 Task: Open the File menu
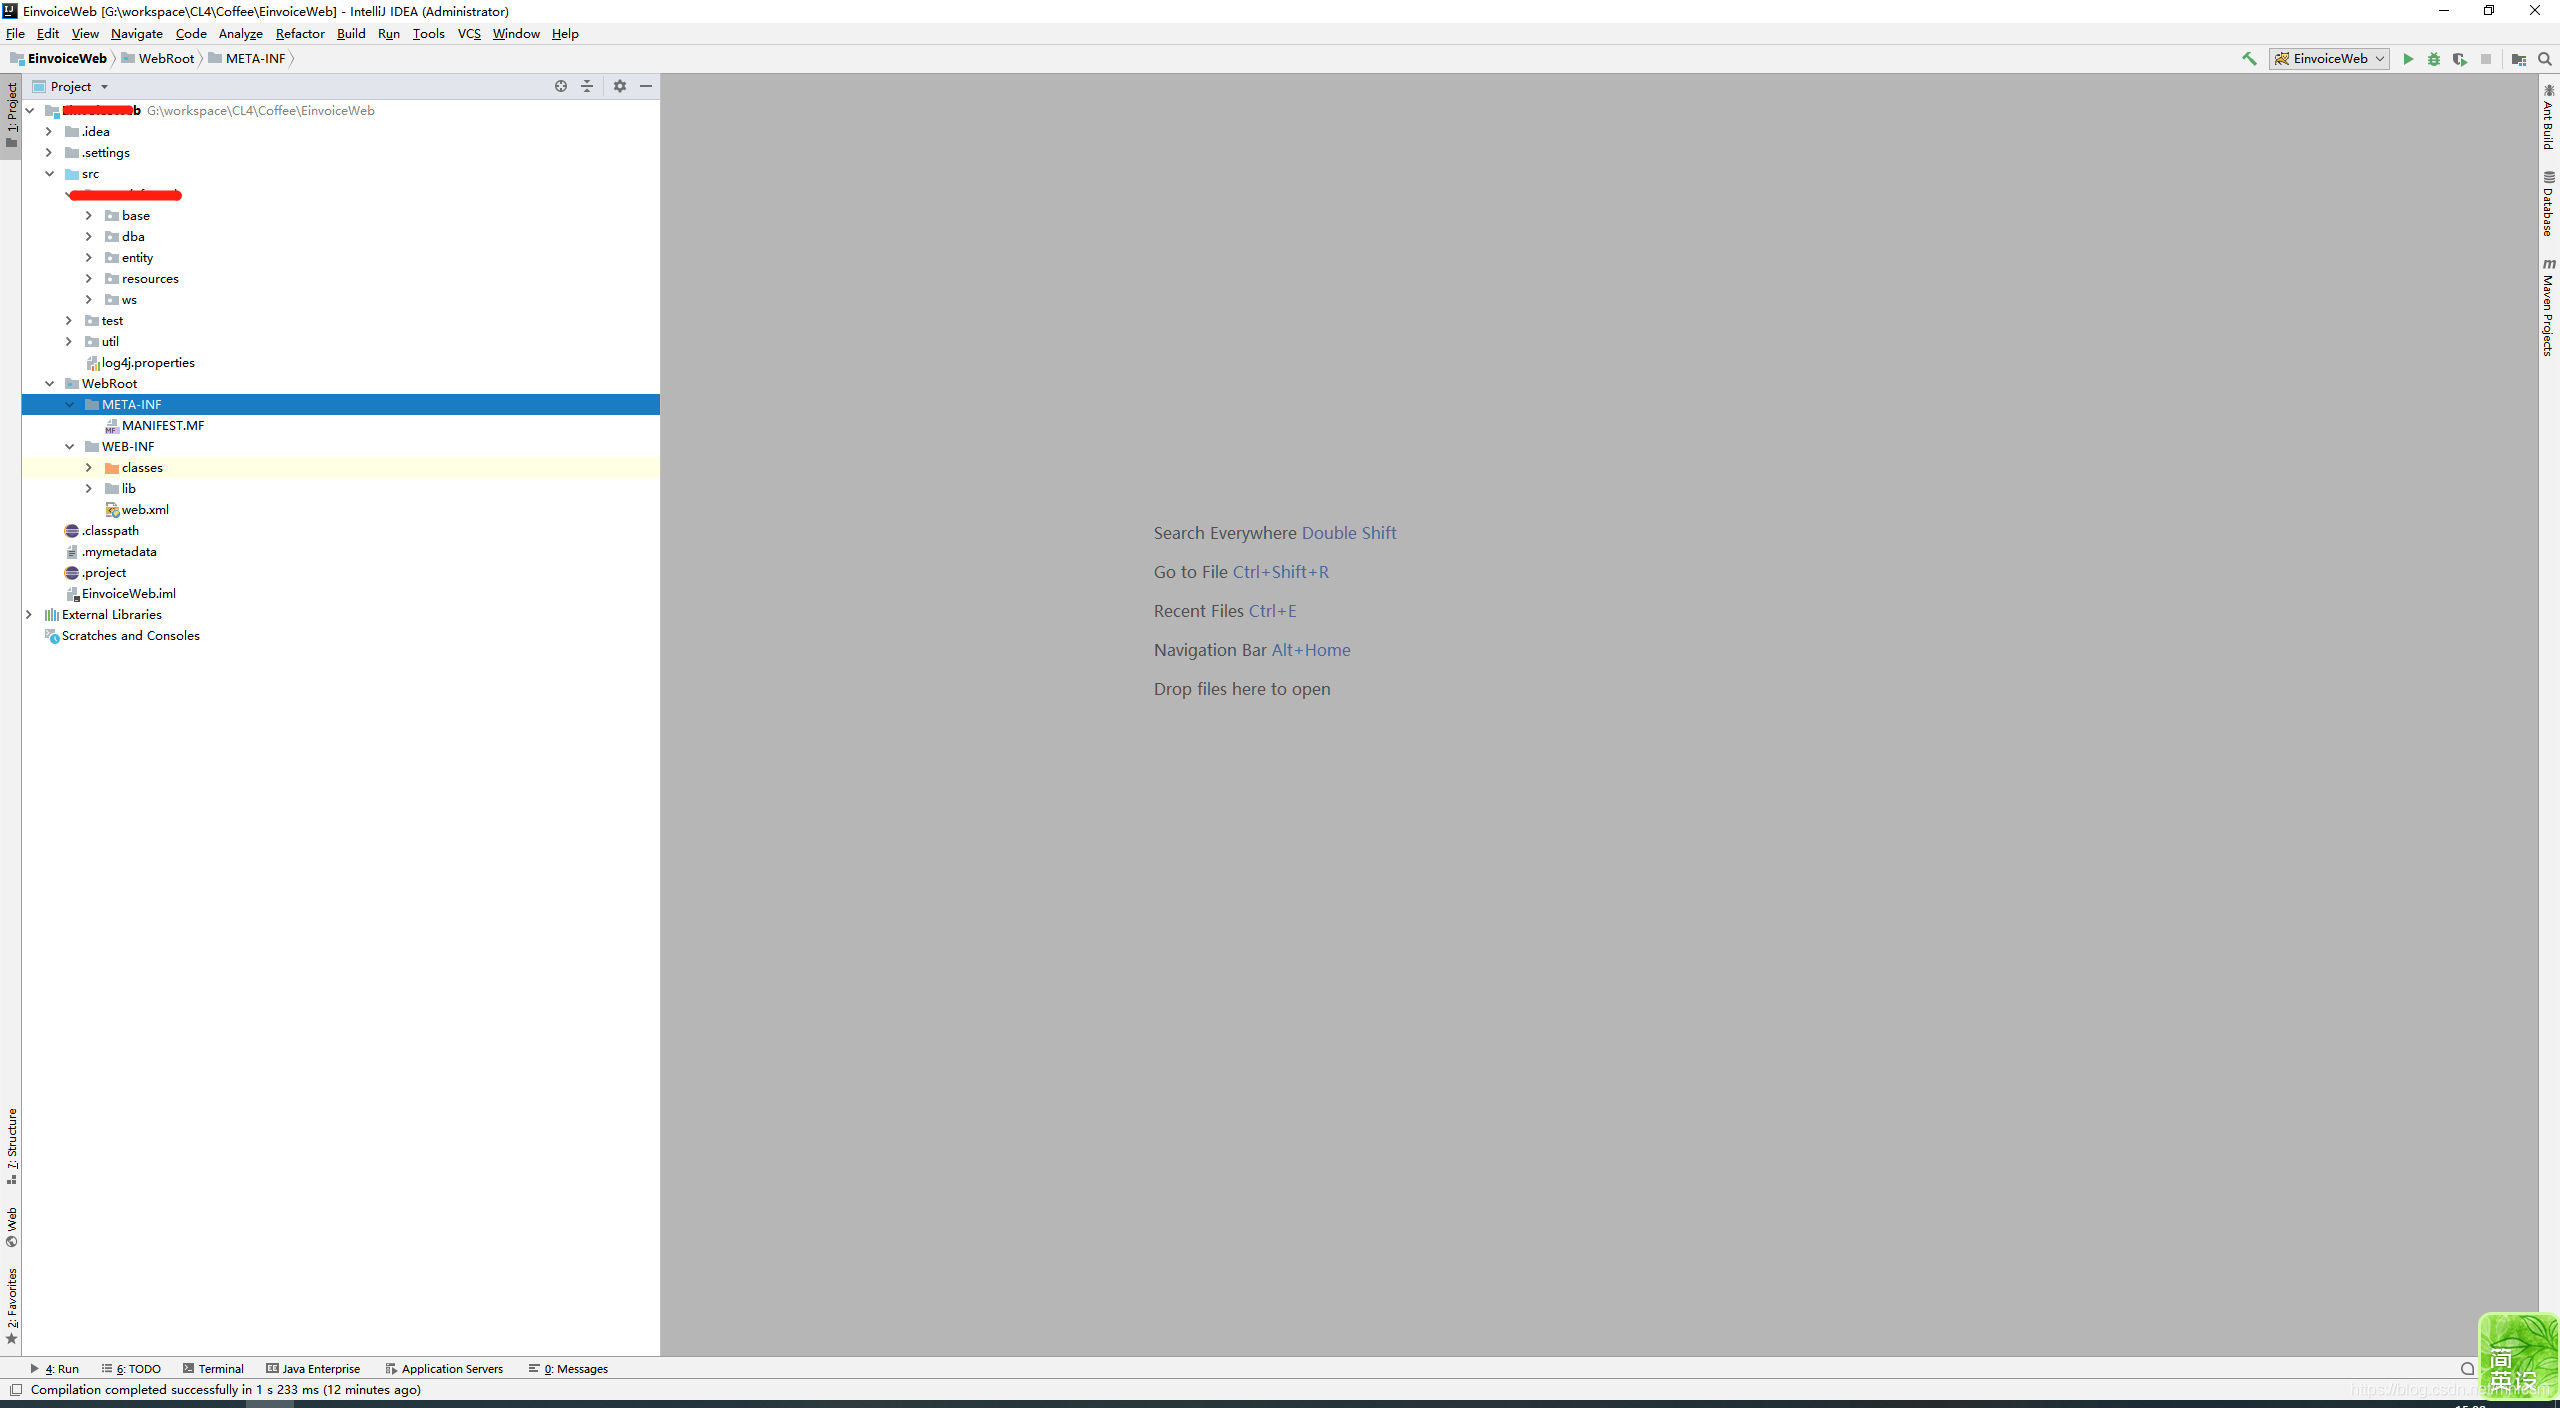coord(15,33)
